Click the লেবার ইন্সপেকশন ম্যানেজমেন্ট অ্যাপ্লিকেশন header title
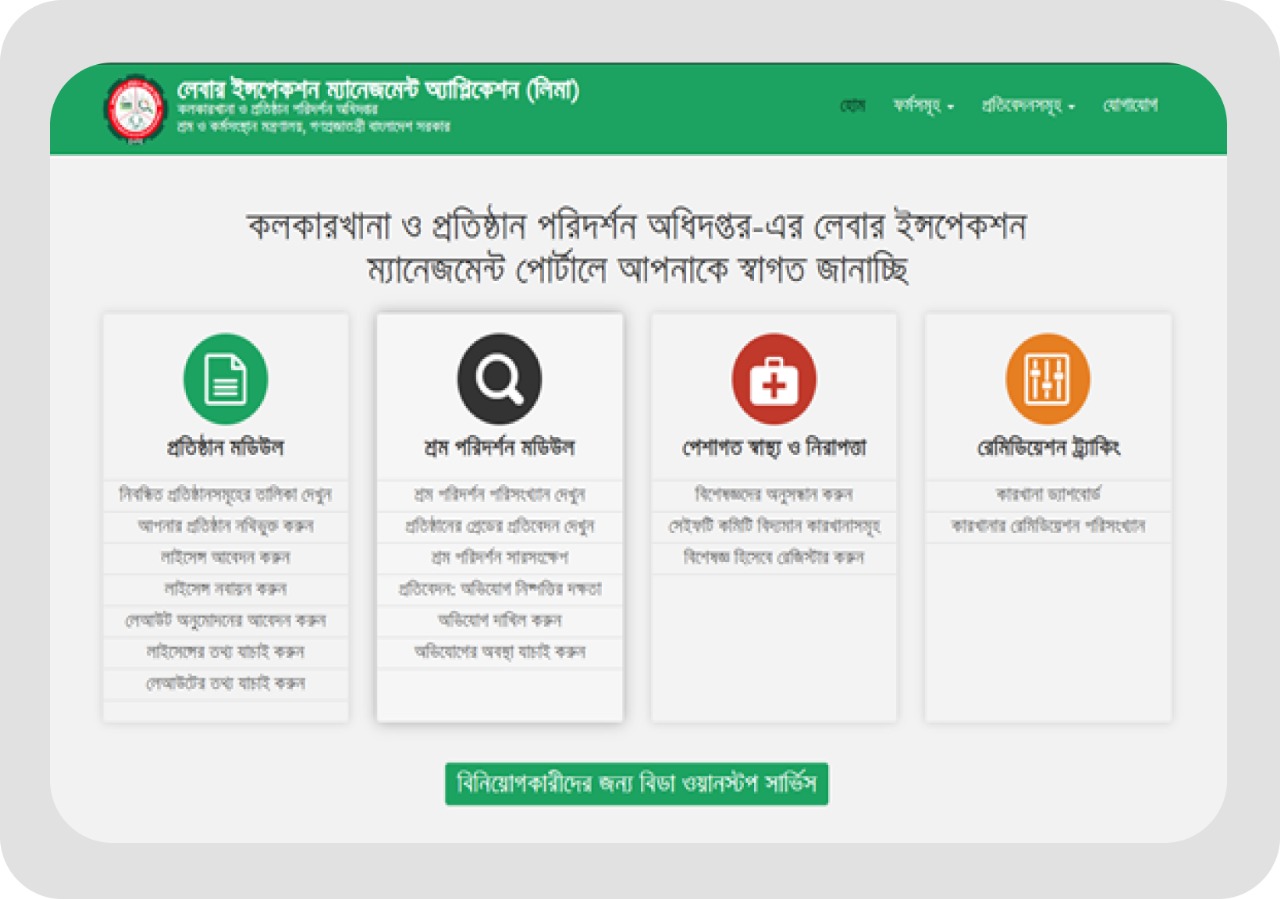 click(x=377, y=90)
